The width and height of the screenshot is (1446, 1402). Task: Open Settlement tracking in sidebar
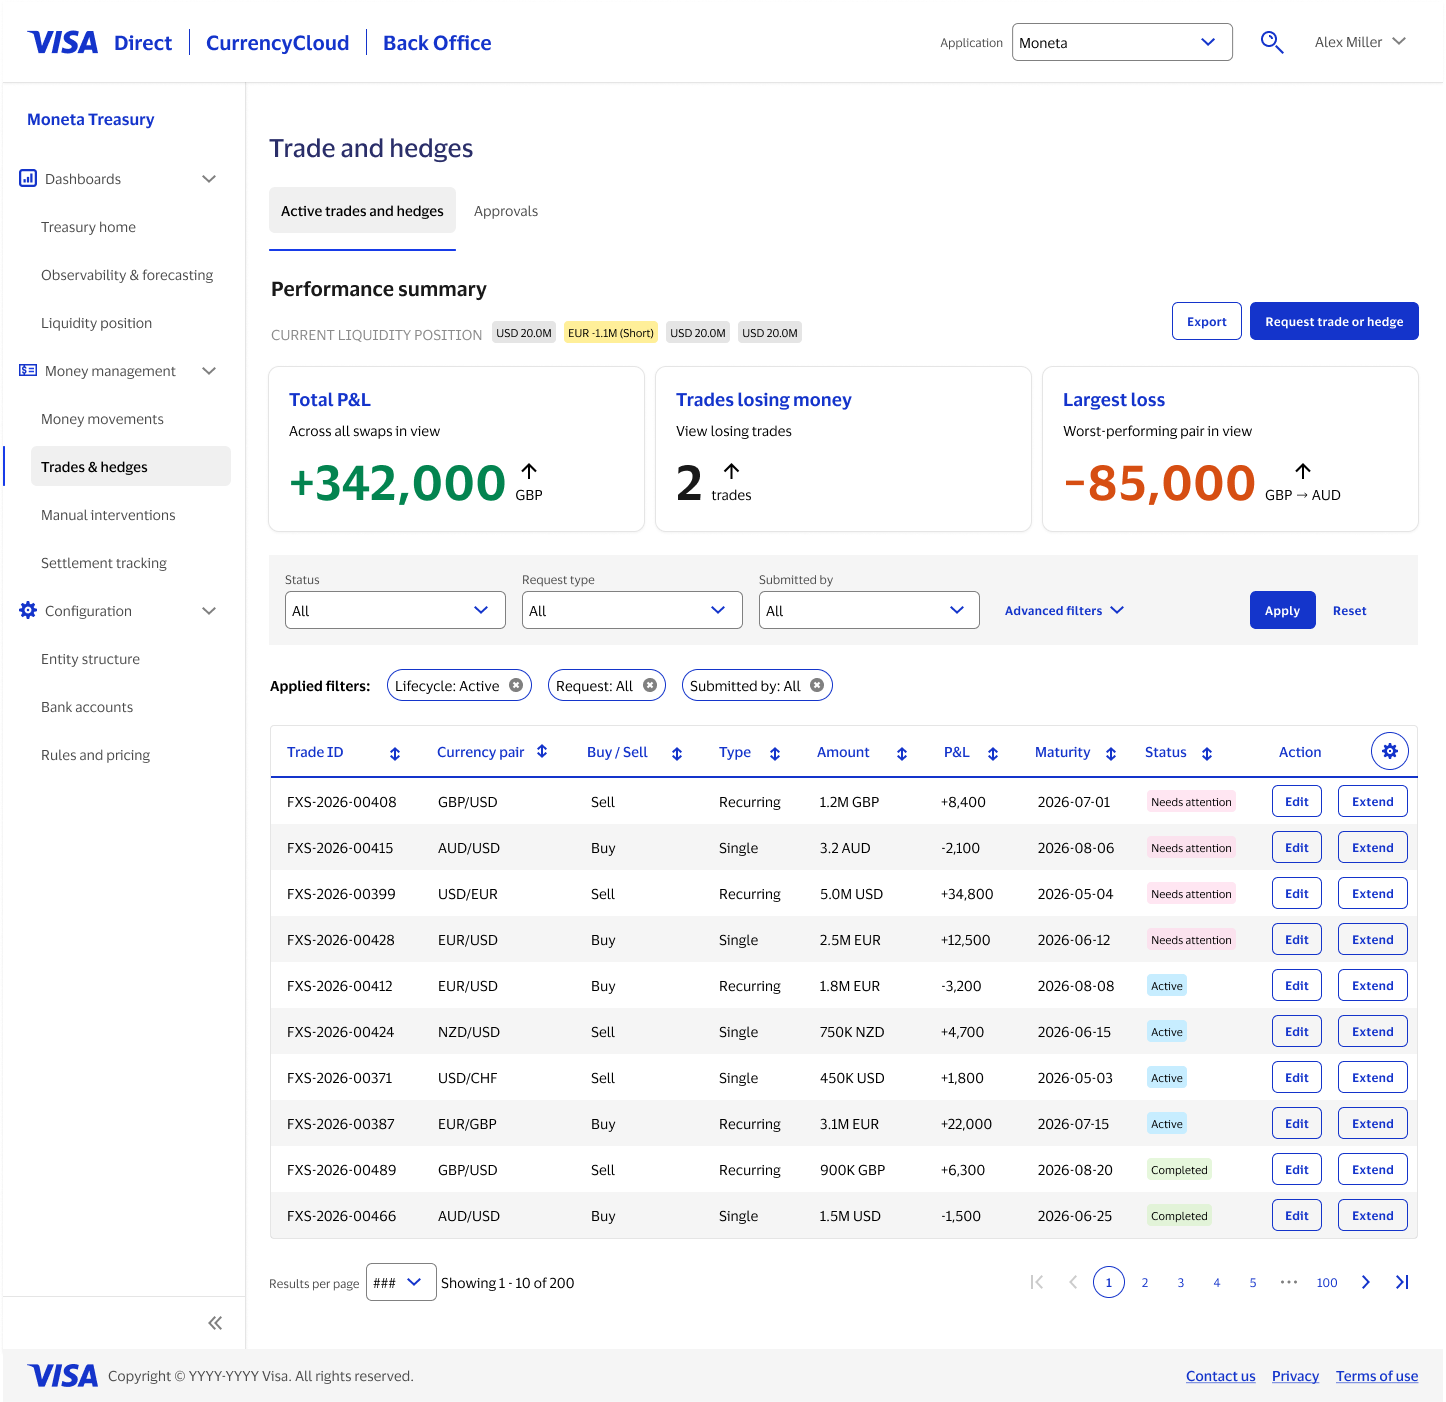tap(104, 563)
